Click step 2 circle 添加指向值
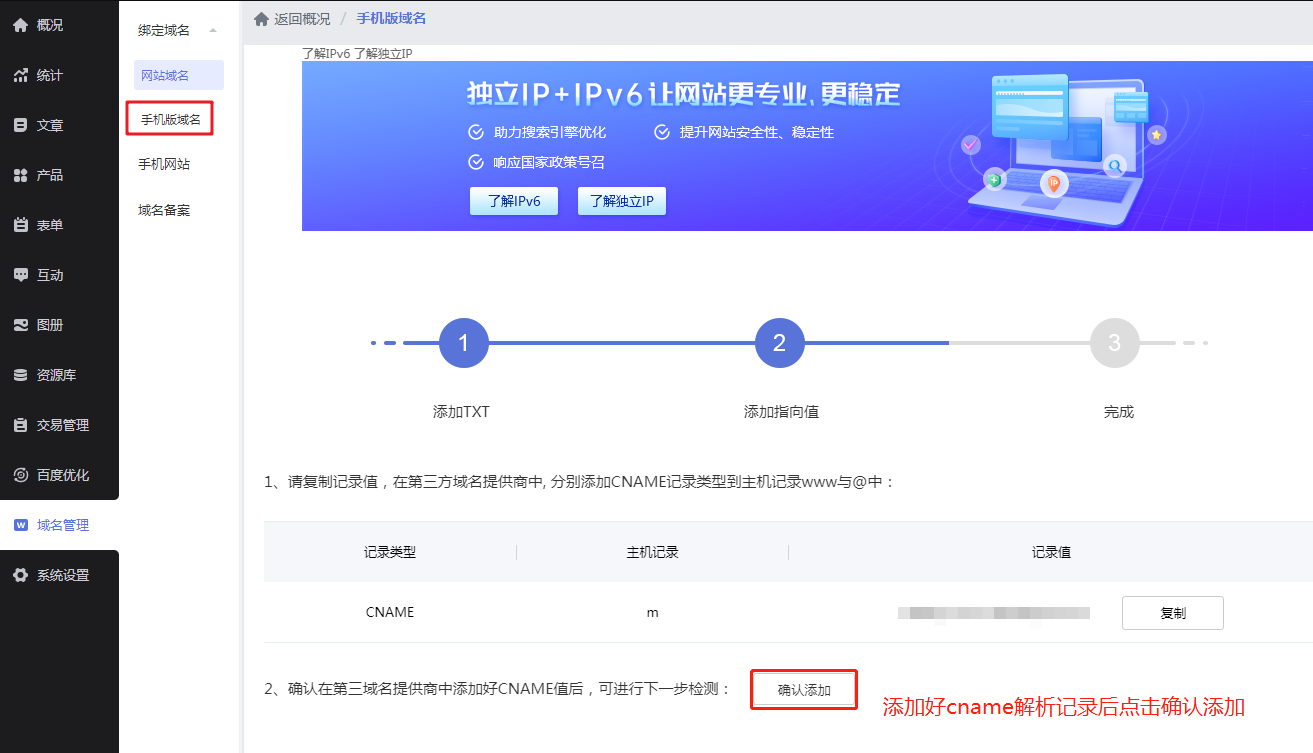 779,343
